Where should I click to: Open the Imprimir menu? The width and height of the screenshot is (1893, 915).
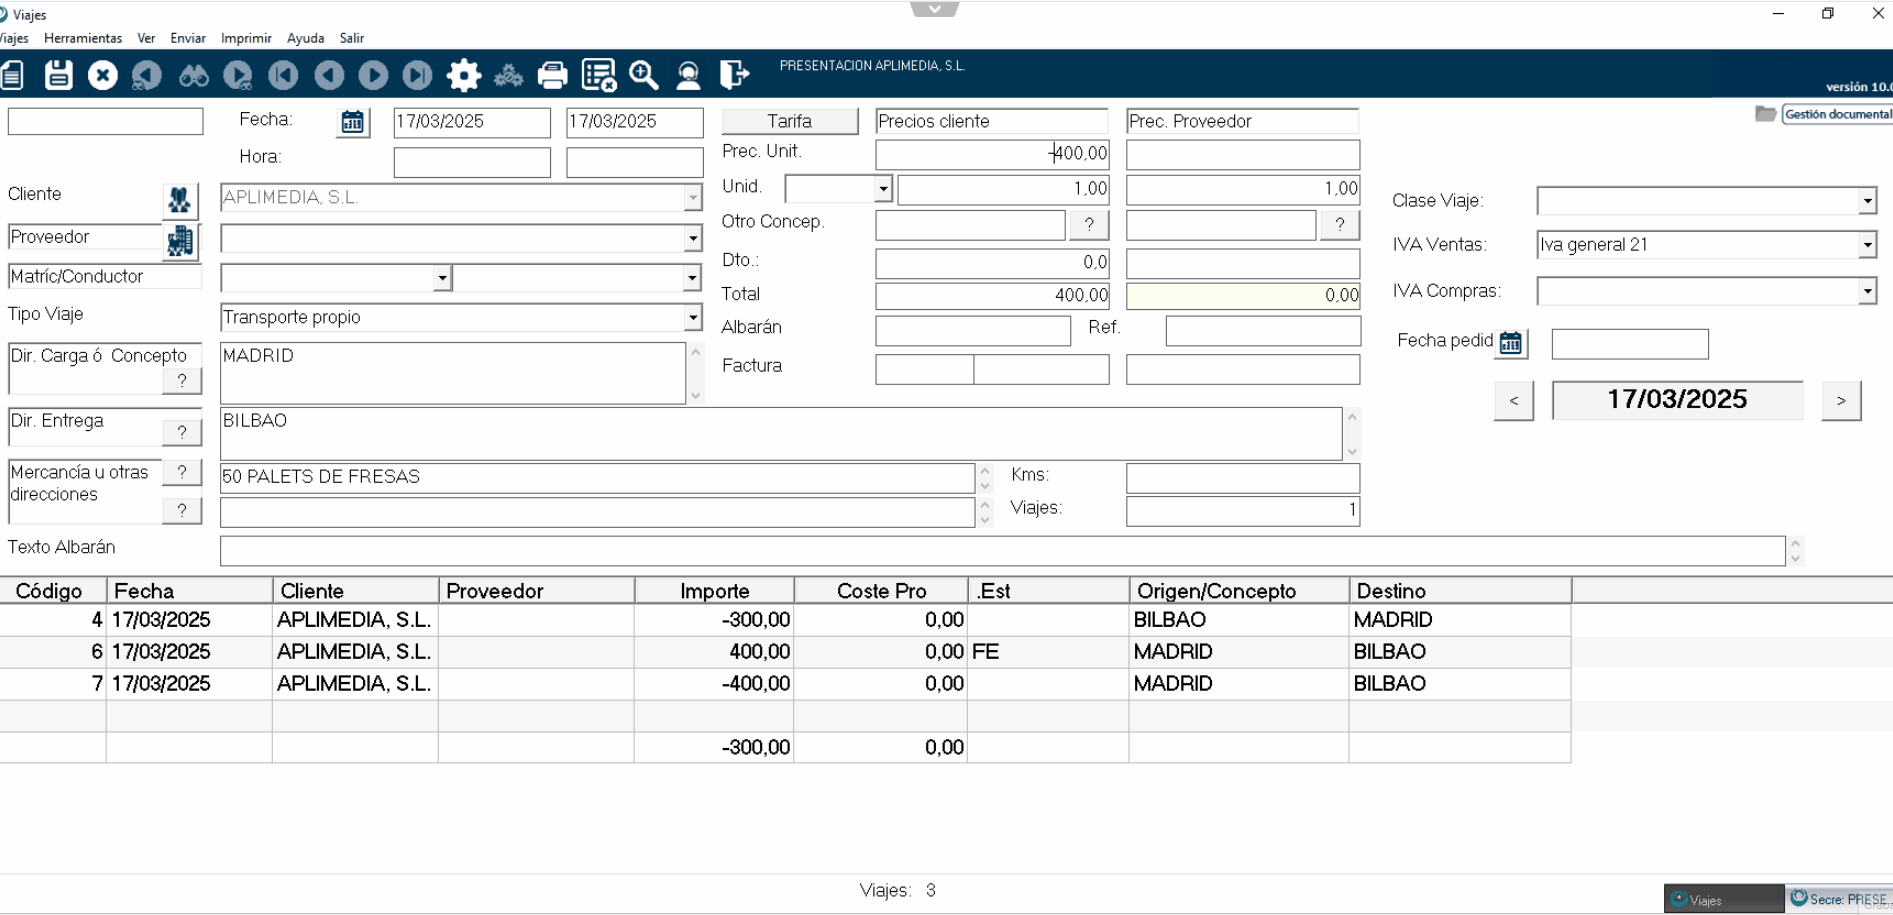pyautogui.click(x=246, y=38)
